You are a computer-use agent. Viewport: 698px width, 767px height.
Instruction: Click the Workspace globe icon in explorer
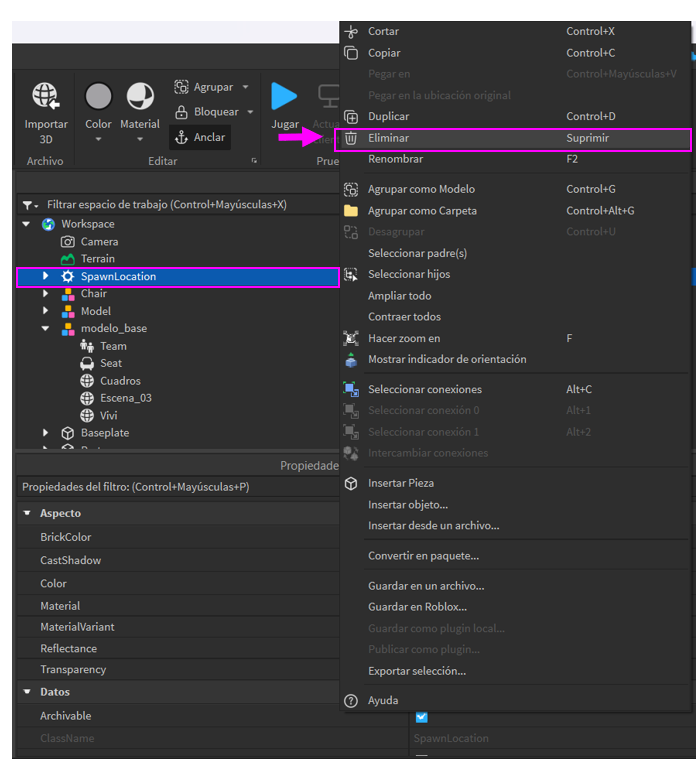pos(48,225)
